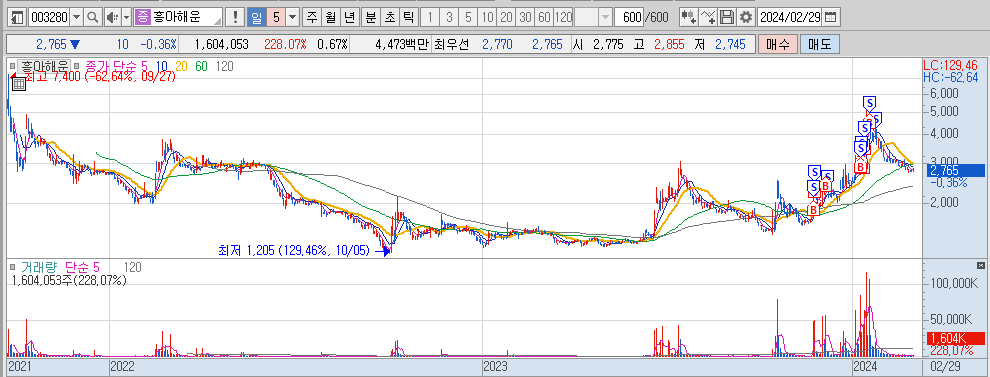Open chart settings gear icon
This screenshot has width=990, height=377.
coord(746,17)
